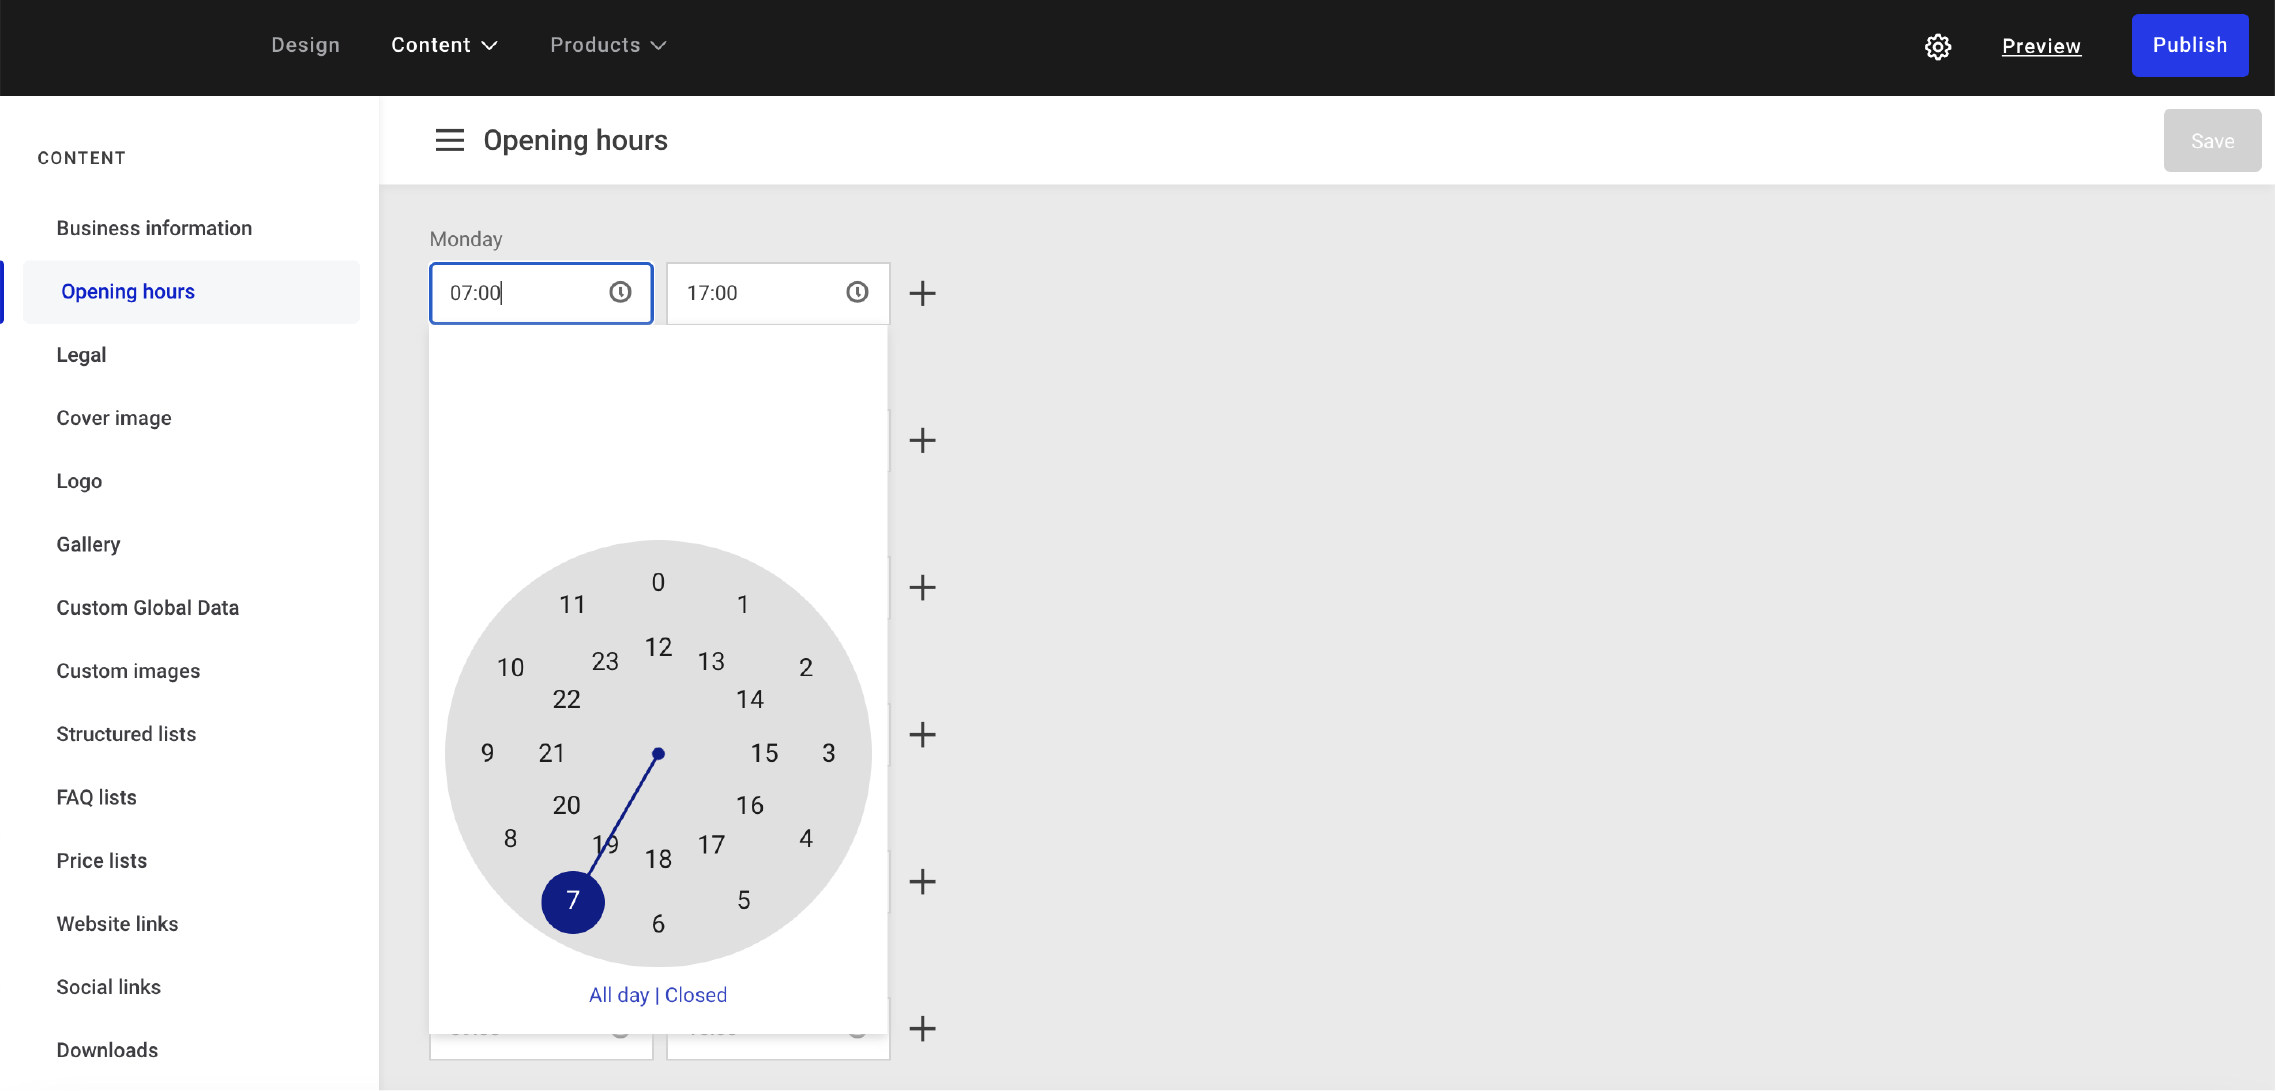The width and height of the screenshot is (2276, 1091).
Task: Open Website links
Action: coord(117,924)
